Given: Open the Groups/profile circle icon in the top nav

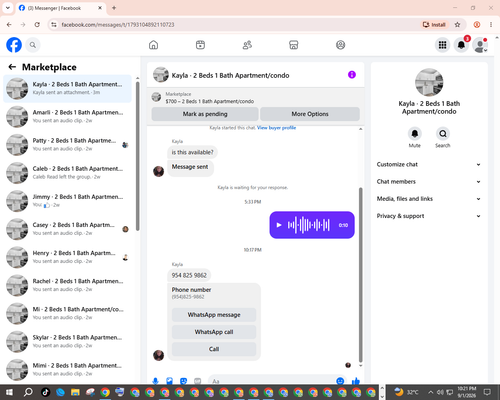Looking at the screenshot, I should click(340, 45).
